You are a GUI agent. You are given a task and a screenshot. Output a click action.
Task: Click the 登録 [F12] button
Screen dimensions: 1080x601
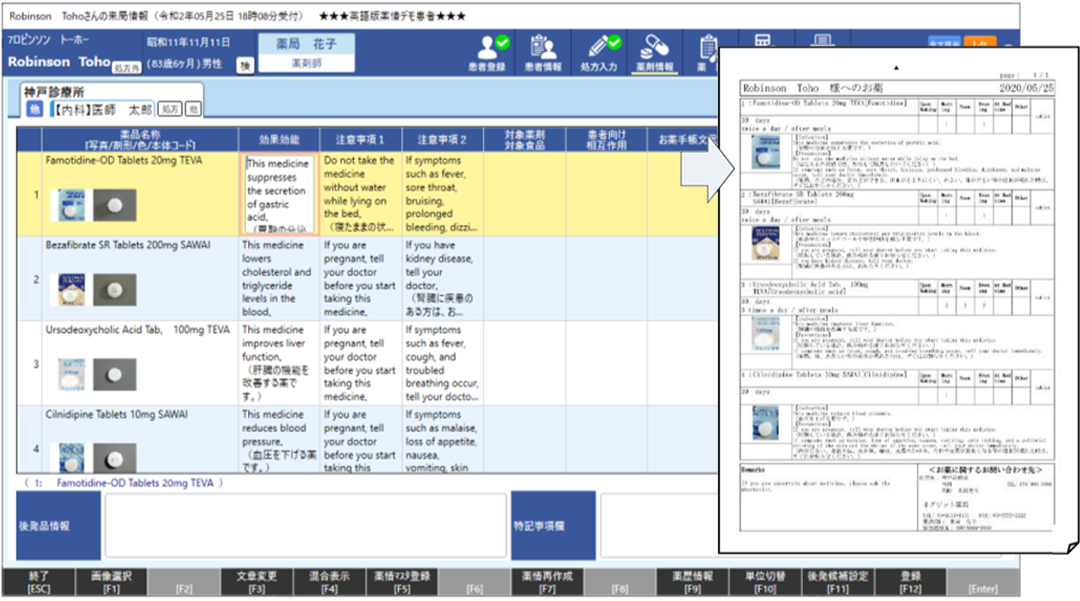pyautogui.click(x=911, y=582)
